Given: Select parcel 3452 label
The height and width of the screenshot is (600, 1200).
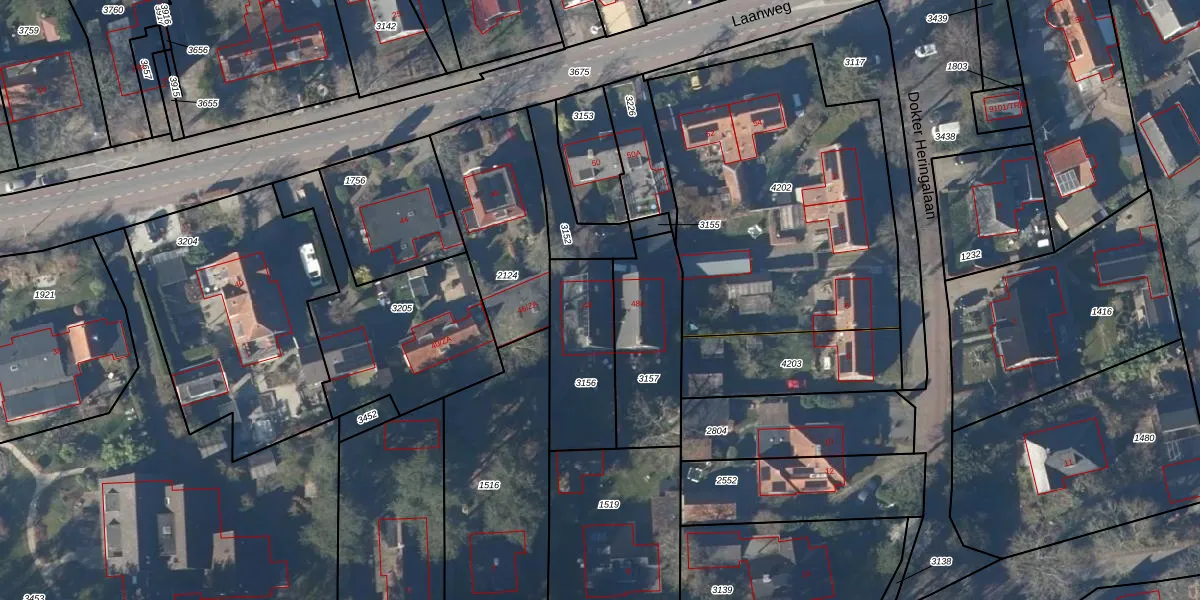Looking at the screenshot, I should 368,416.
